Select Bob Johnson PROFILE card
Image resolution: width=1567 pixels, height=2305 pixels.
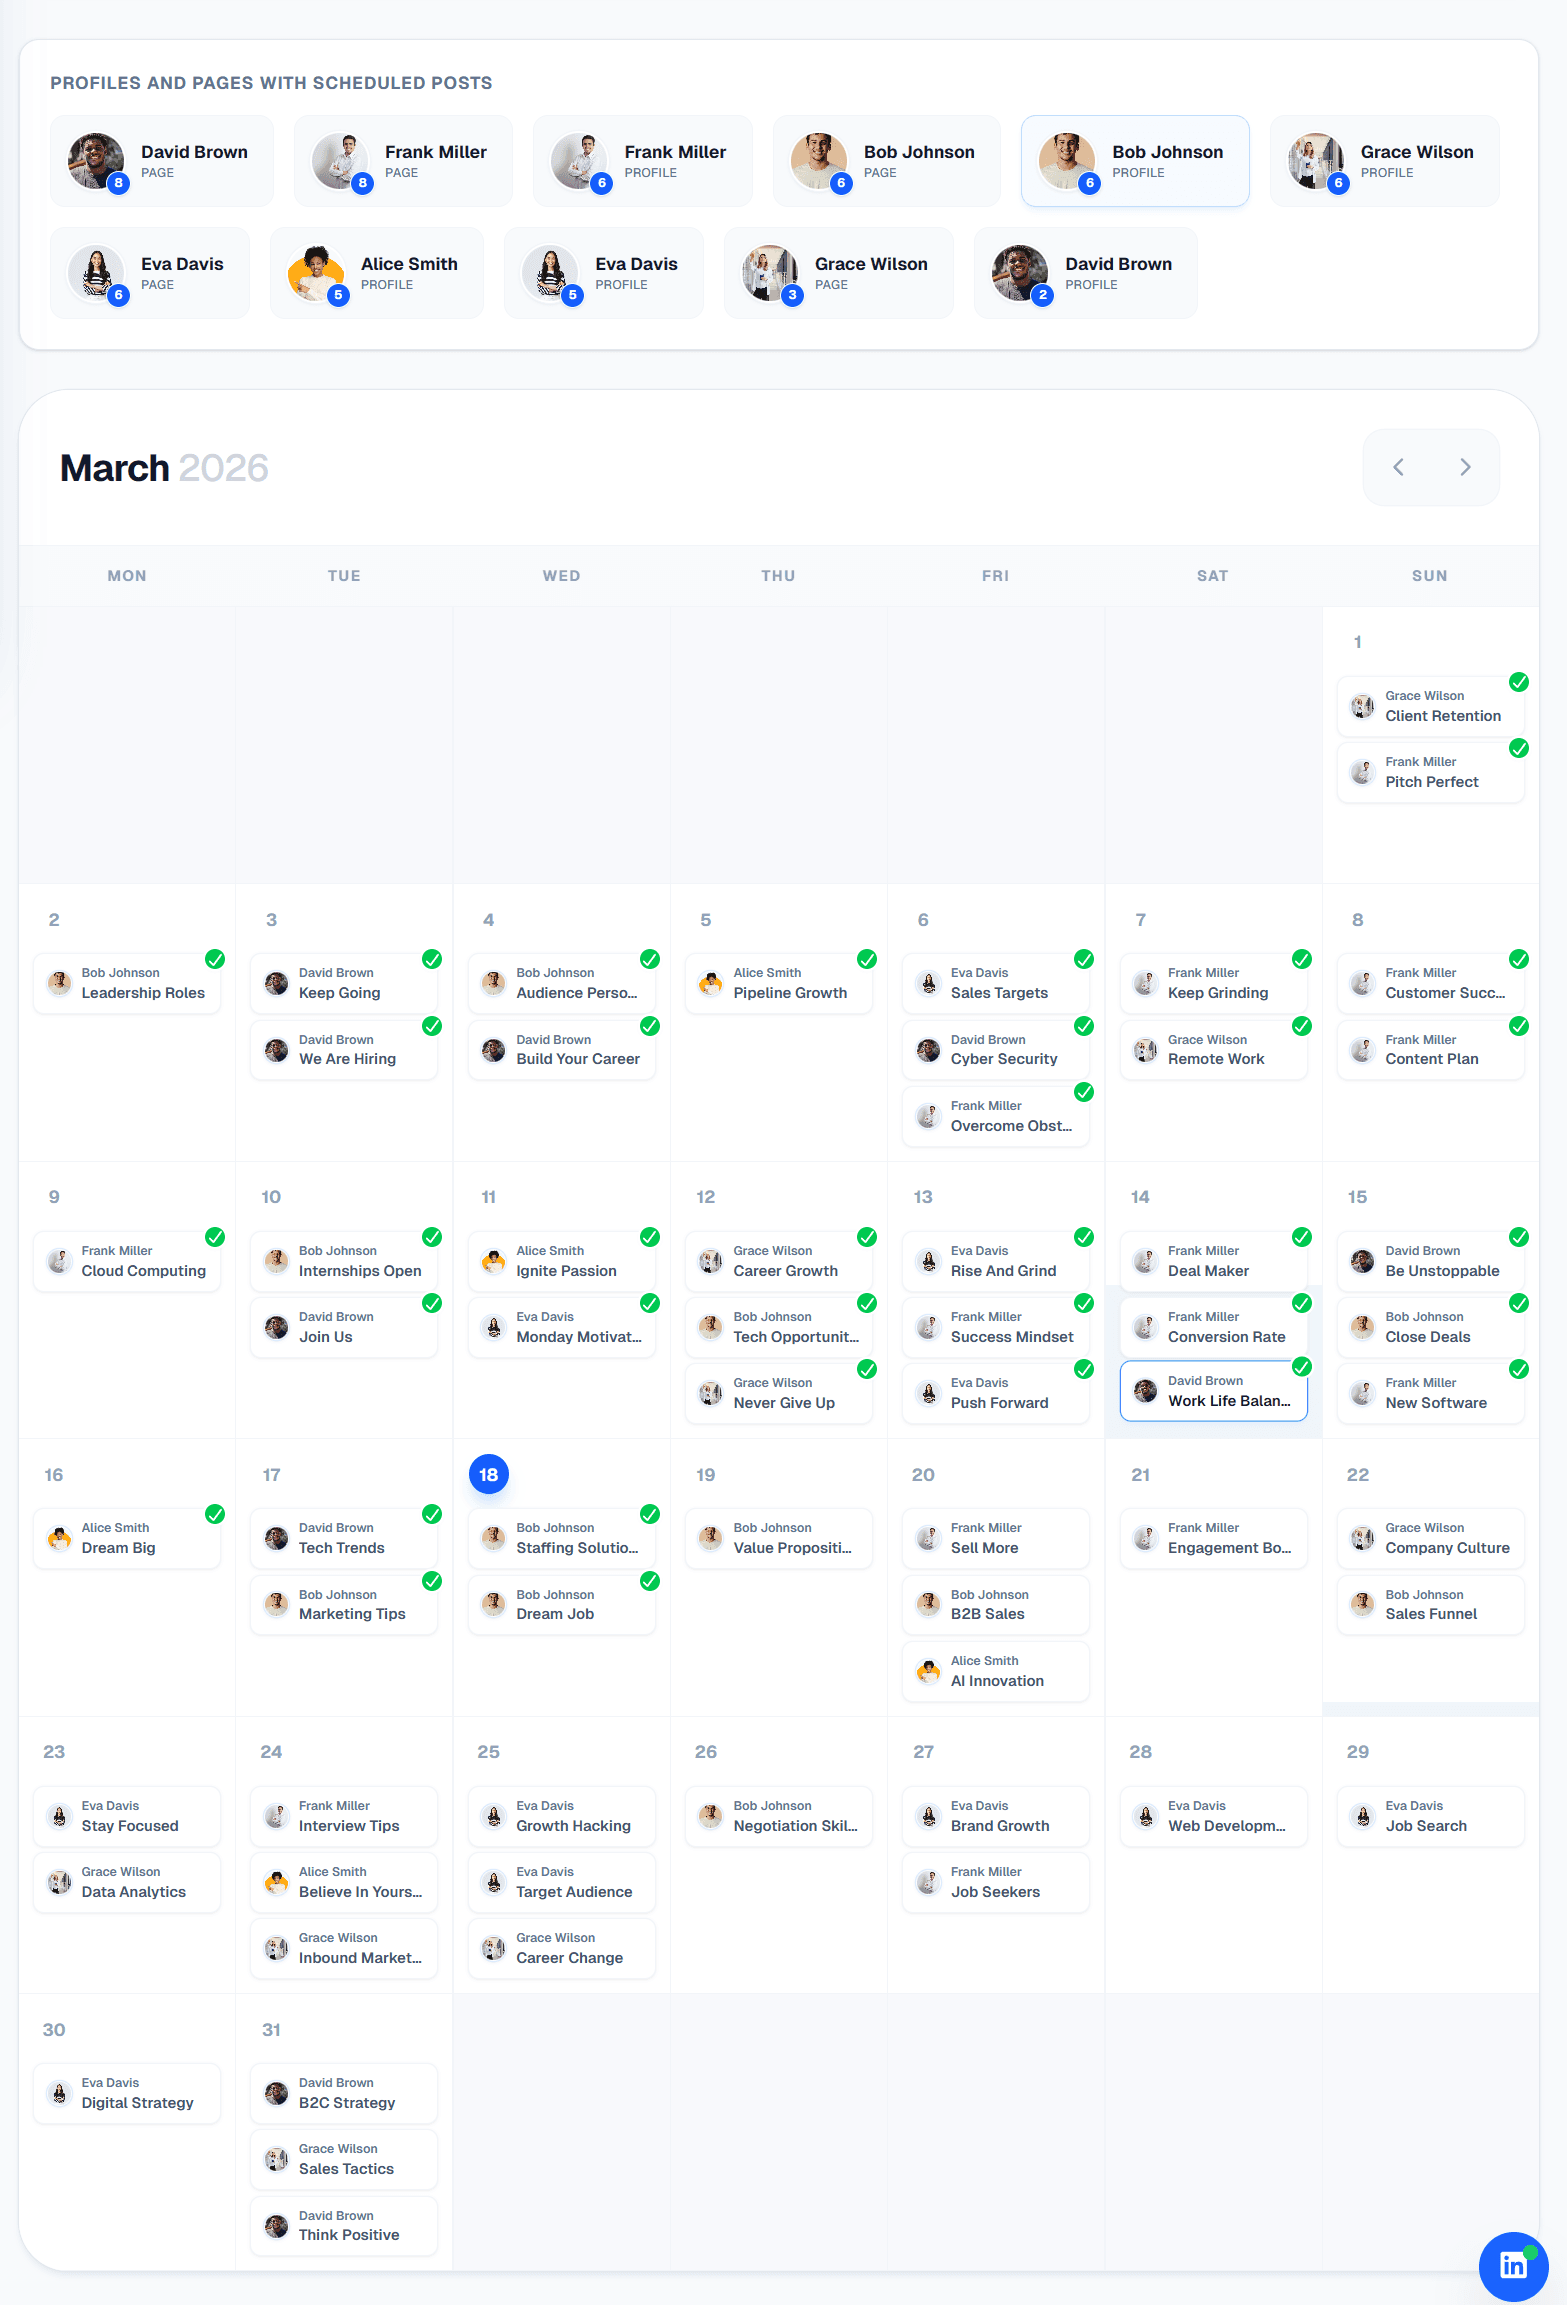1135,161
